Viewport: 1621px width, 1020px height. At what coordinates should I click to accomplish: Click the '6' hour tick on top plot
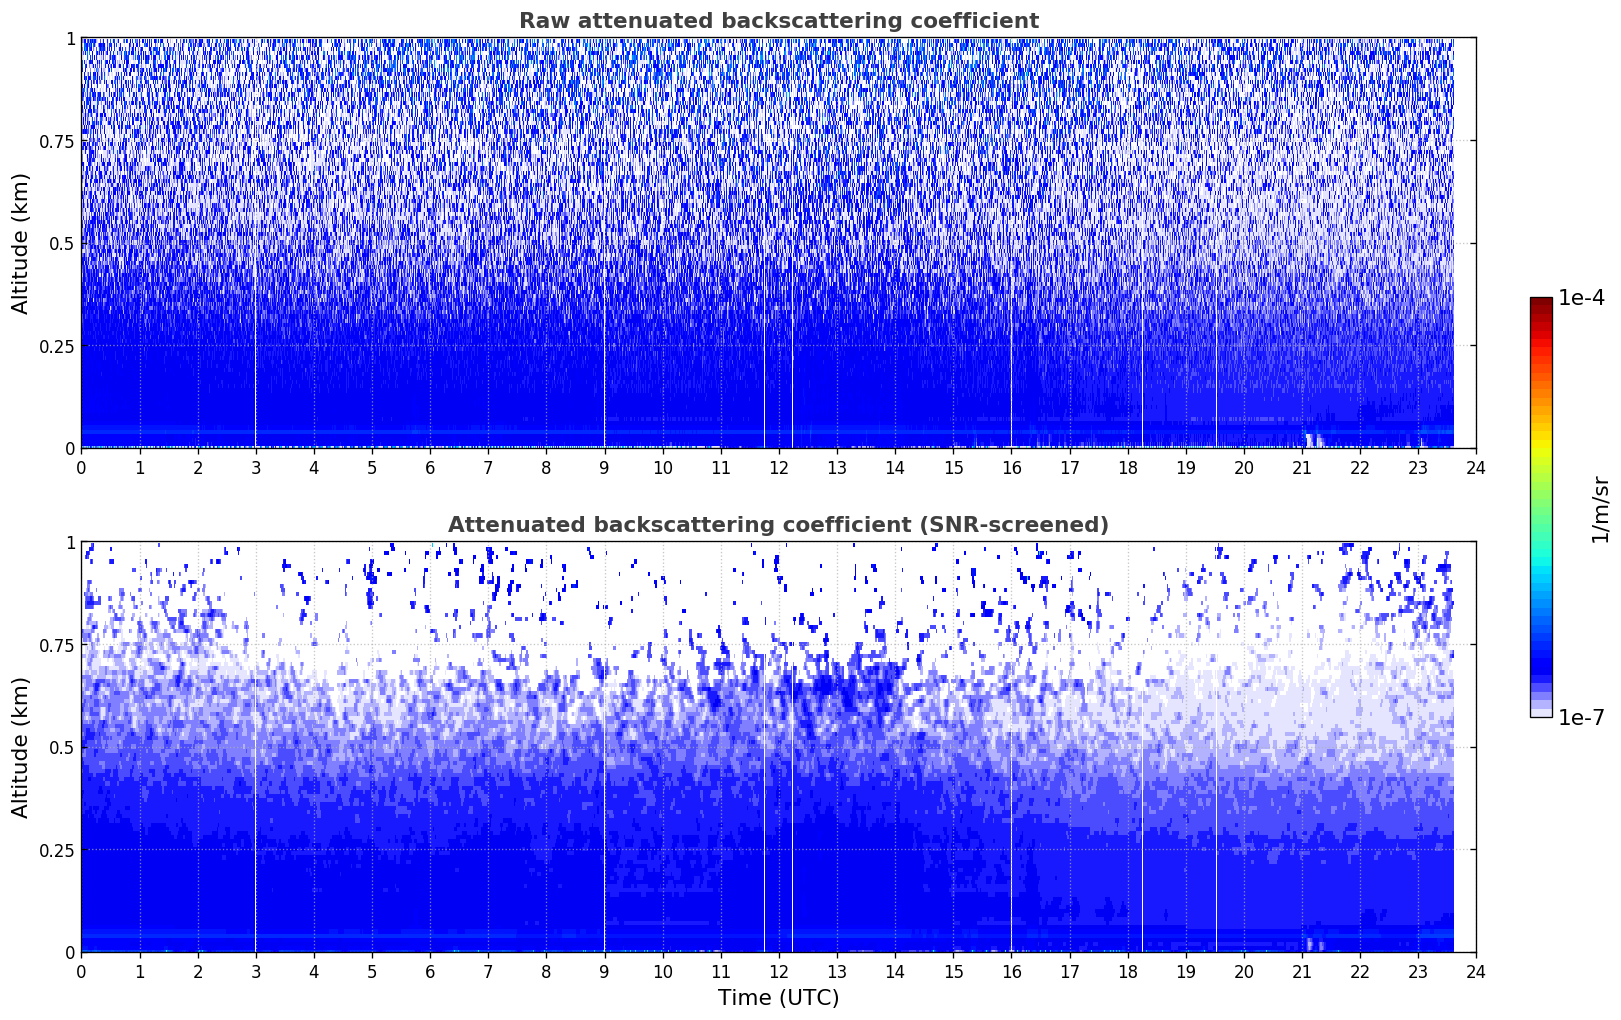(x=430, y=468)
